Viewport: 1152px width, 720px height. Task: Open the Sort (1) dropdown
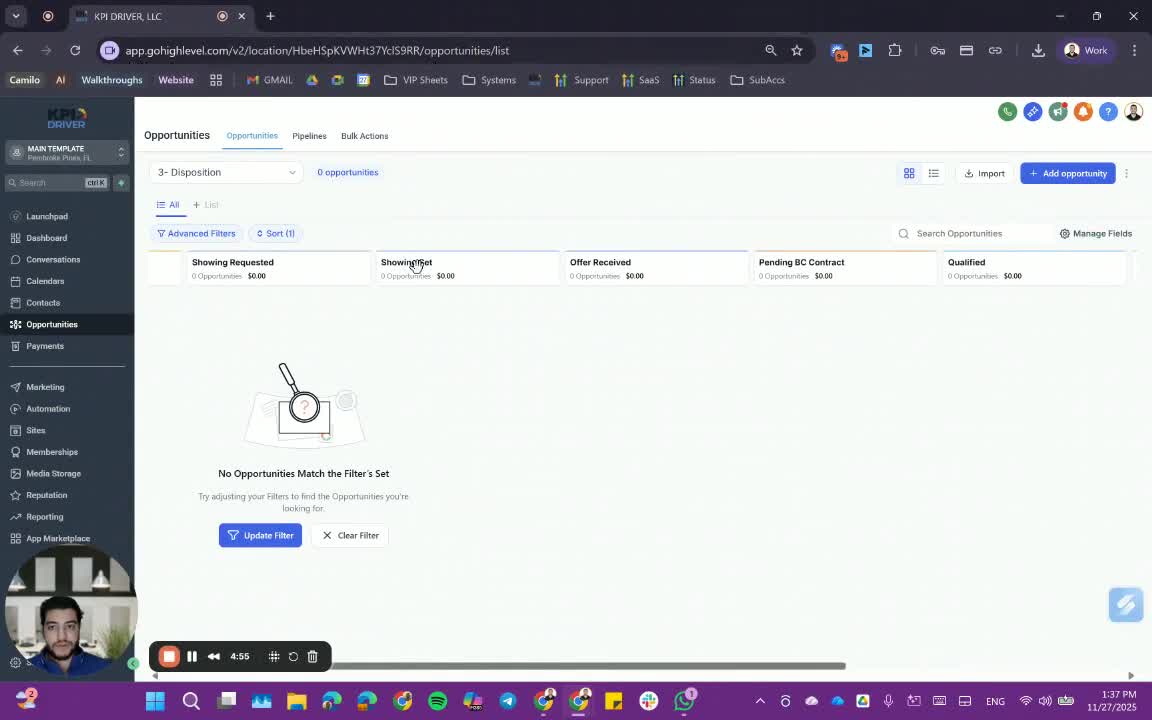276,234
